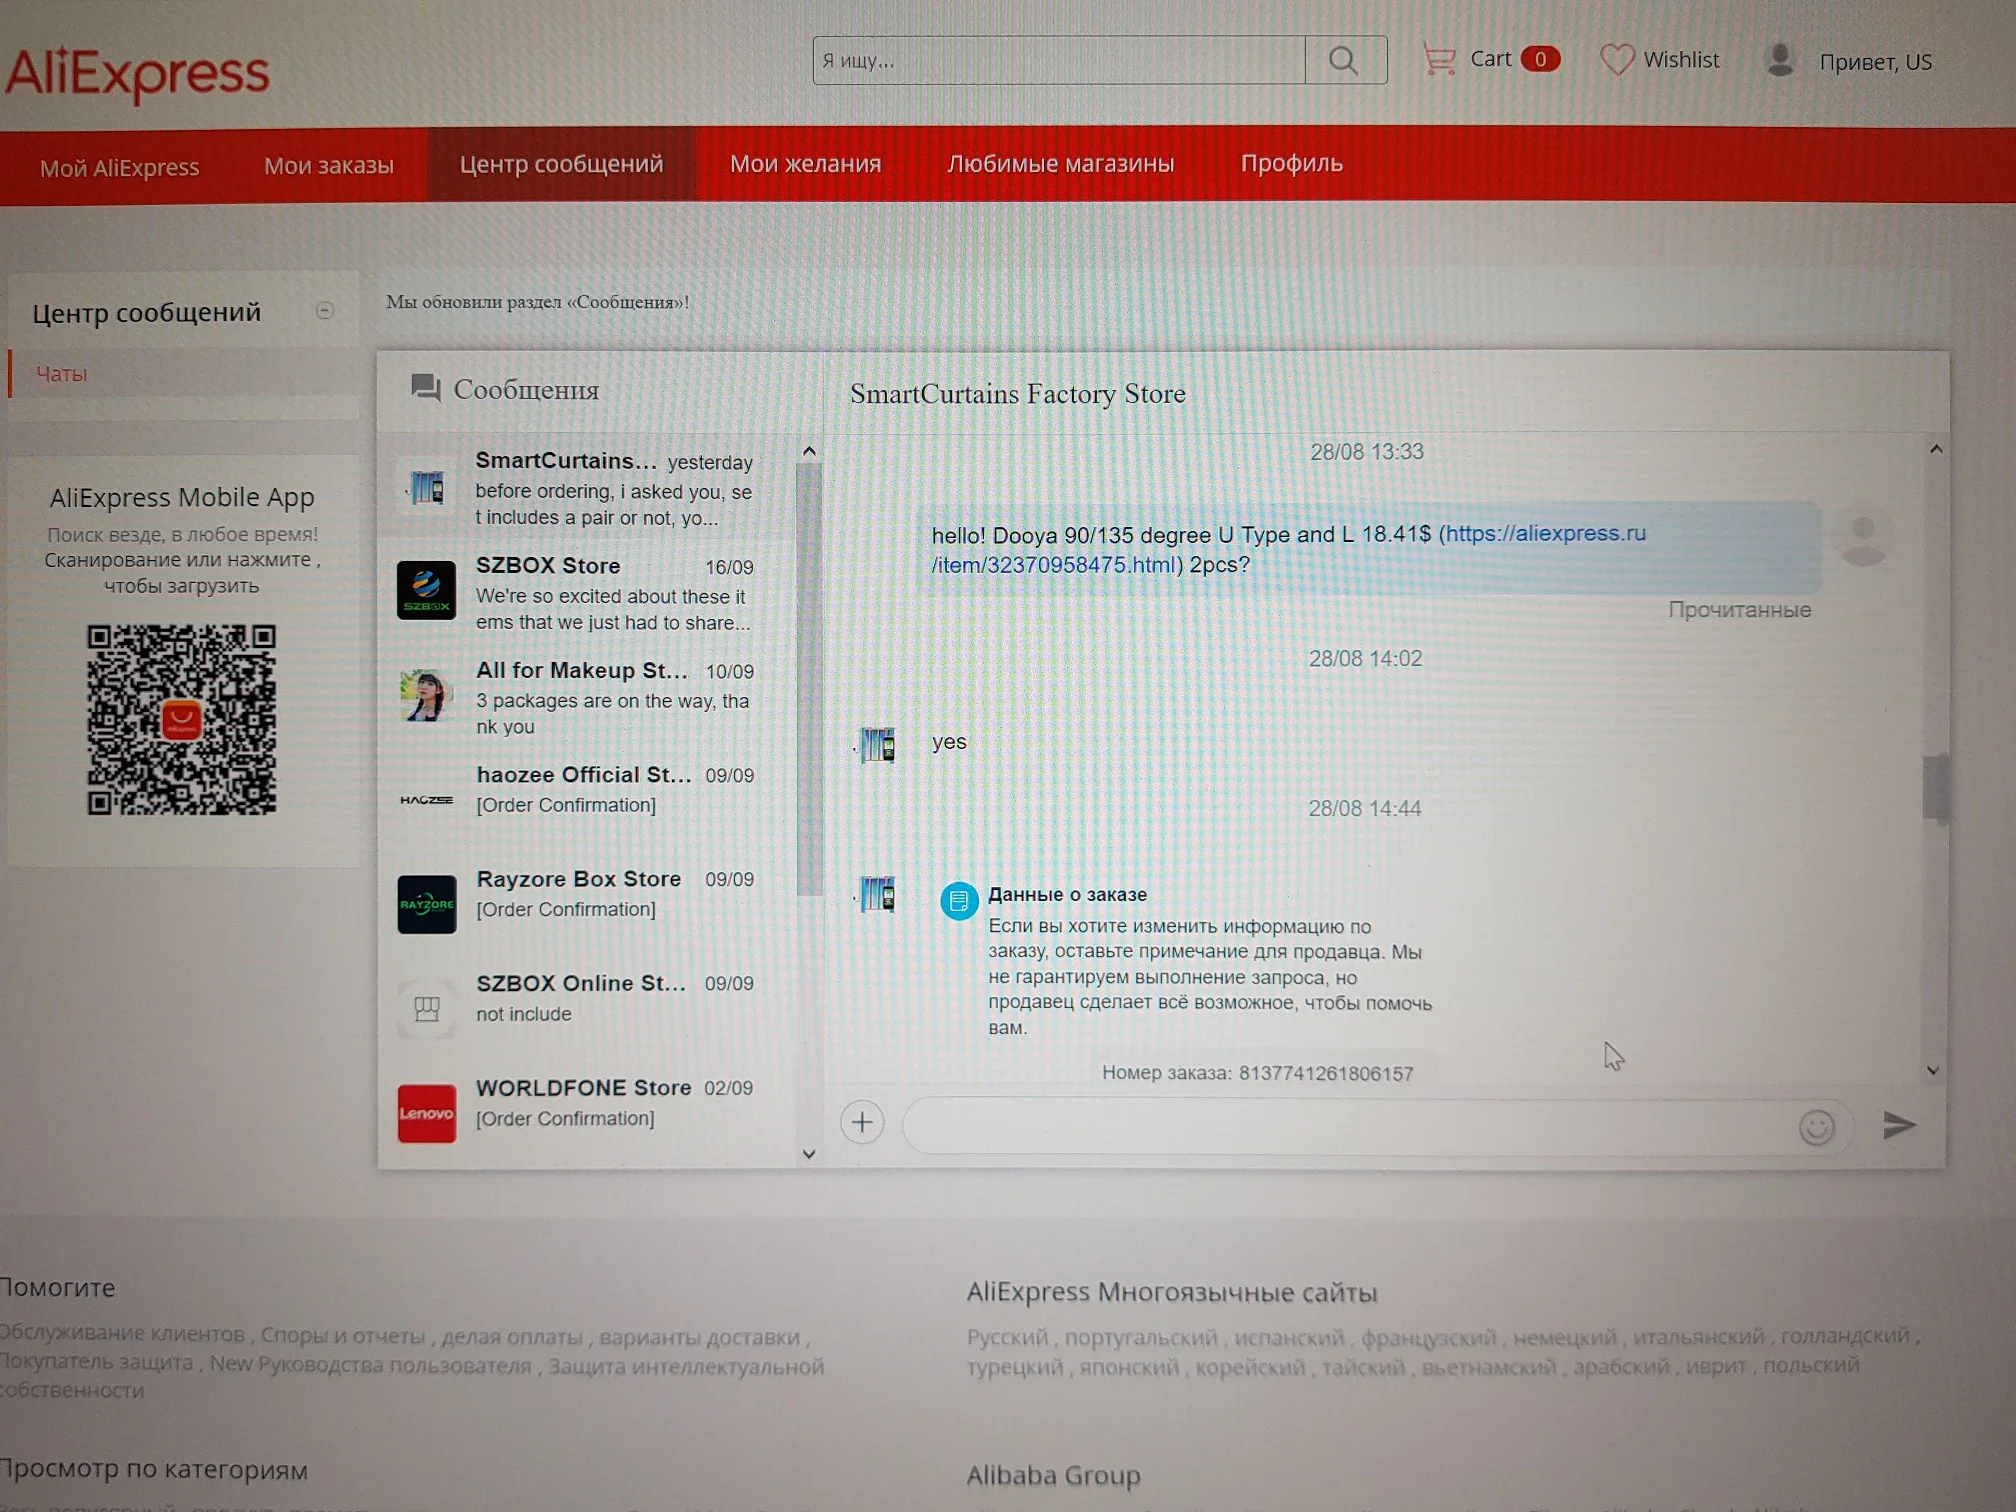Screen dimensions: 2016x1512
Task: Click the search magnifier icon
Action: 1344,61
